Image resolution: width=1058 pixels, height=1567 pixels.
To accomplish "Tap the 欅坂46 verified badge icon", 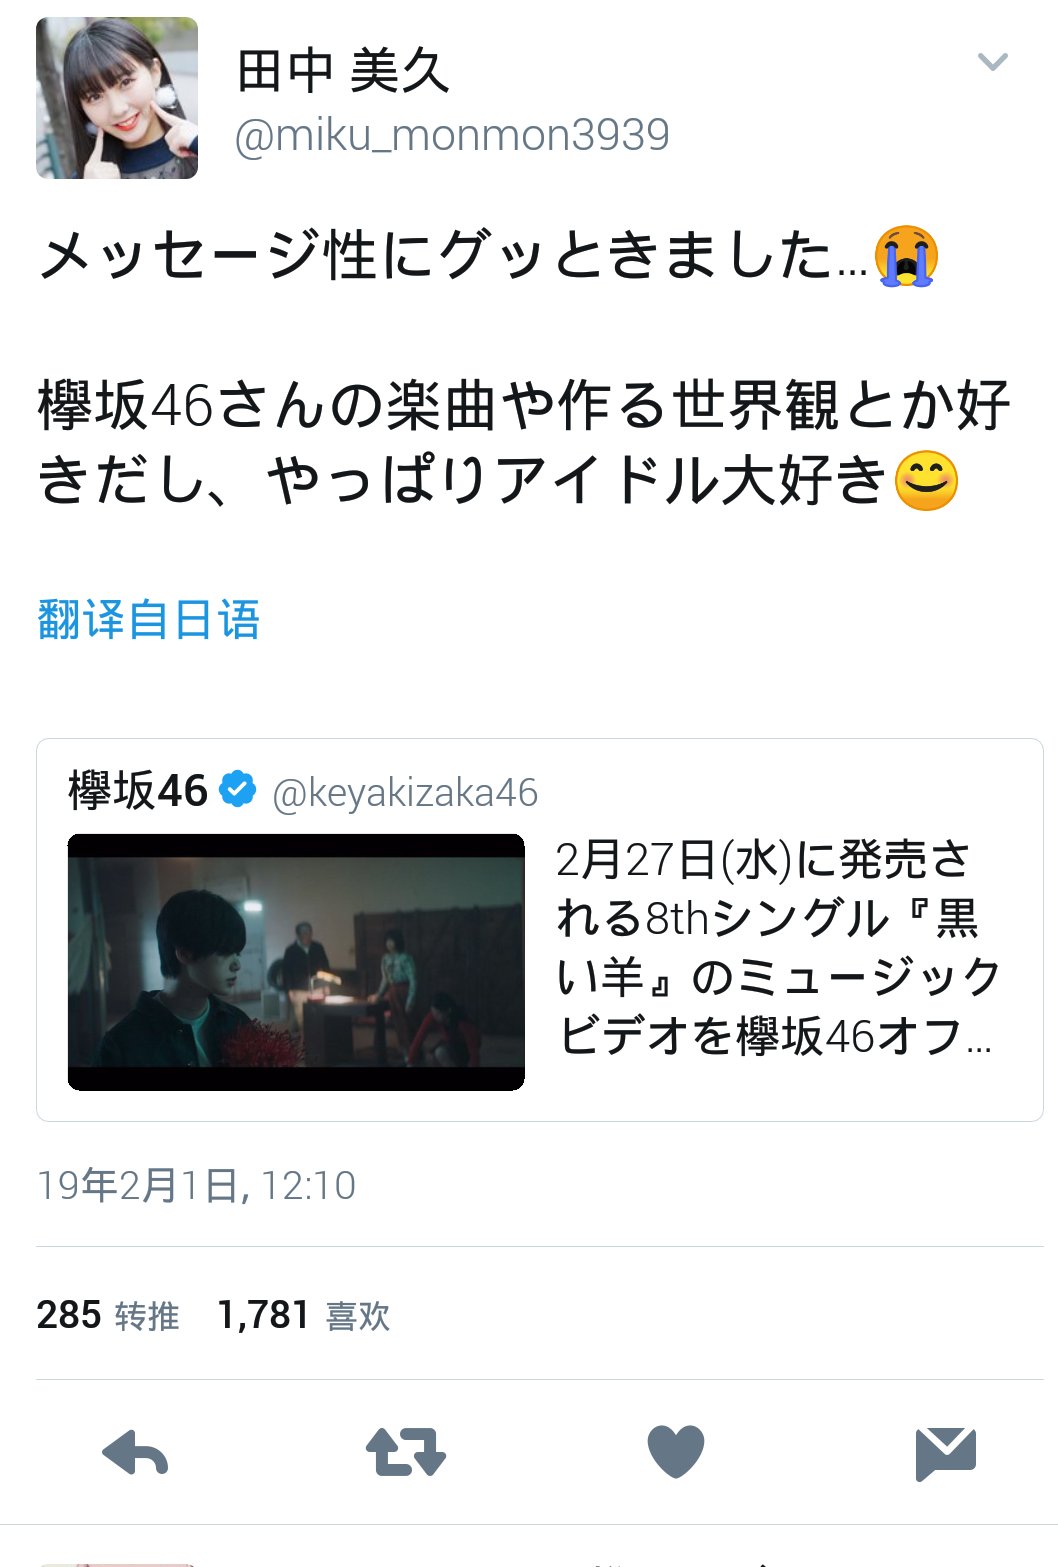I will 237,790.
